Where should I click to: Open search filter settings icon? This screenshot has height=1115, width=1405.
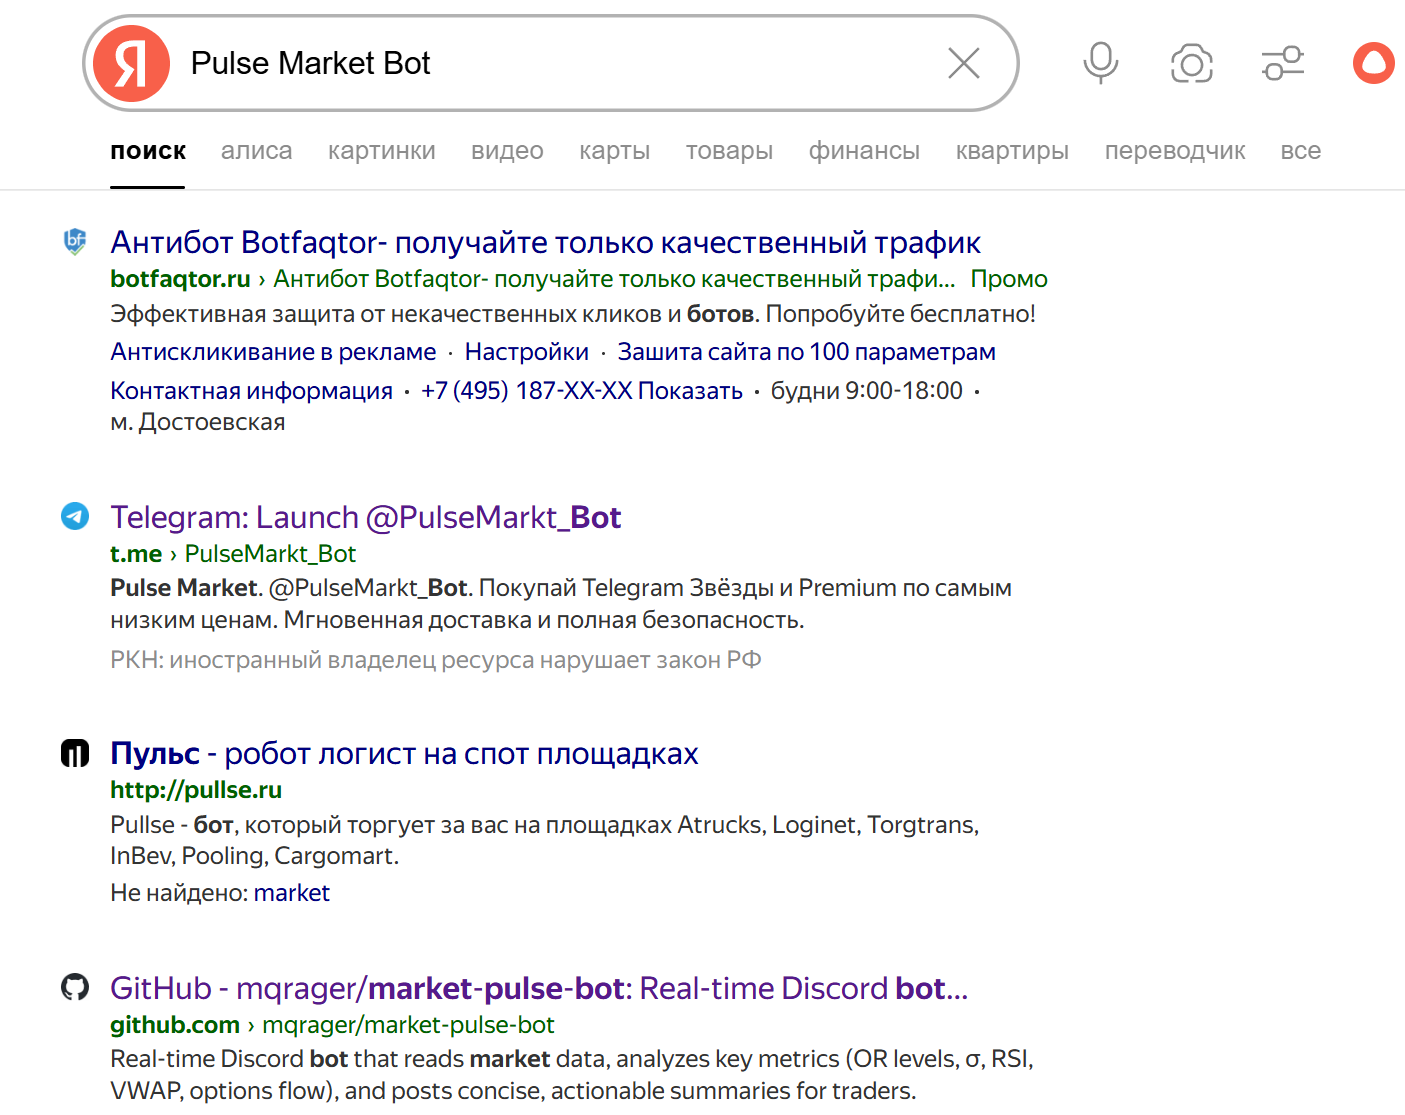tap(1282, 62)
